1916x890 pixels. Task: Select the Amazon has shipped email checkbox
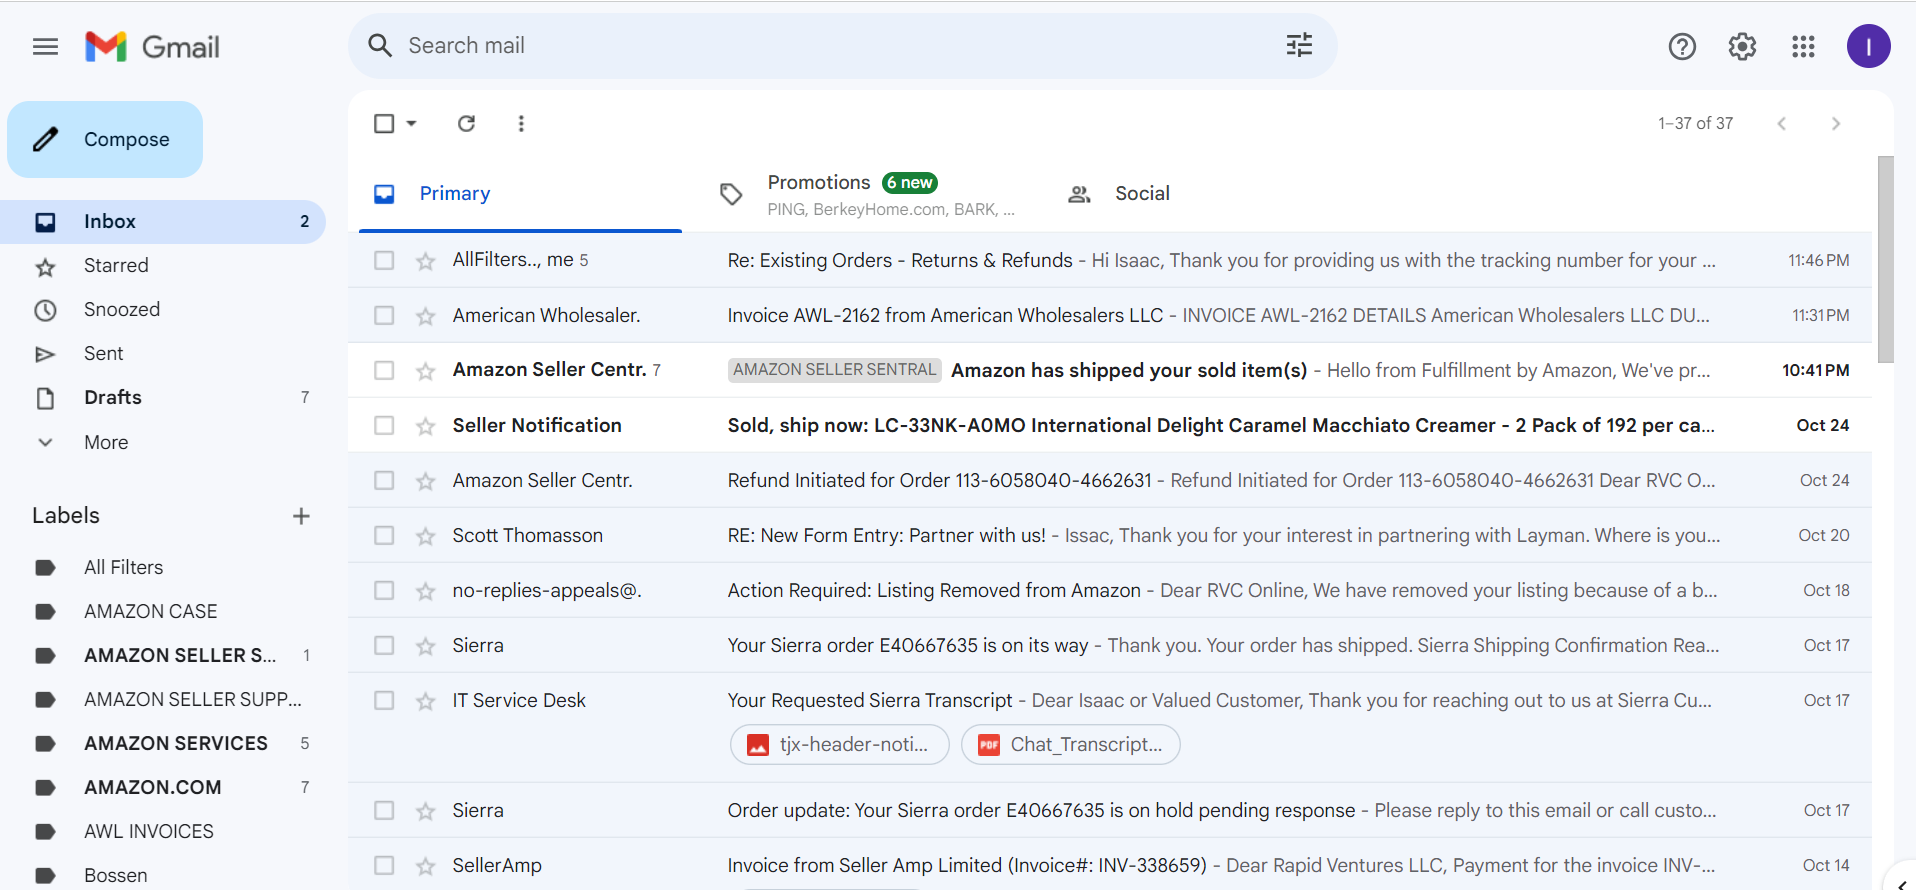click(384, 370)
